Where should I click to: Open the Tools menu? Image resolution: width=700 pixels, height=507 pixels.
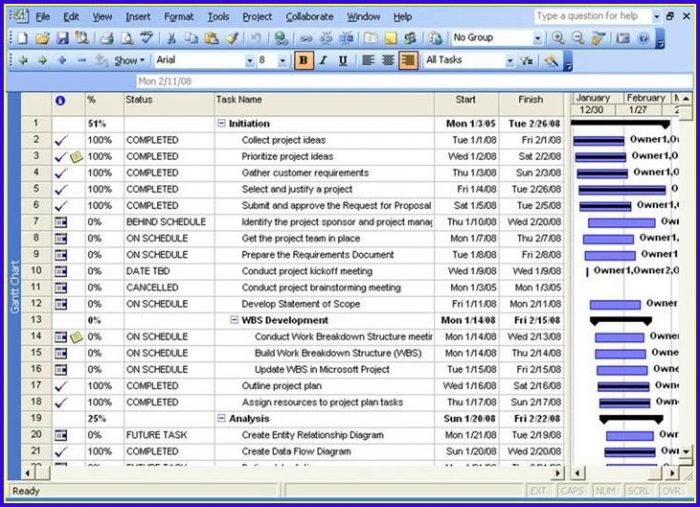[218, 17]
